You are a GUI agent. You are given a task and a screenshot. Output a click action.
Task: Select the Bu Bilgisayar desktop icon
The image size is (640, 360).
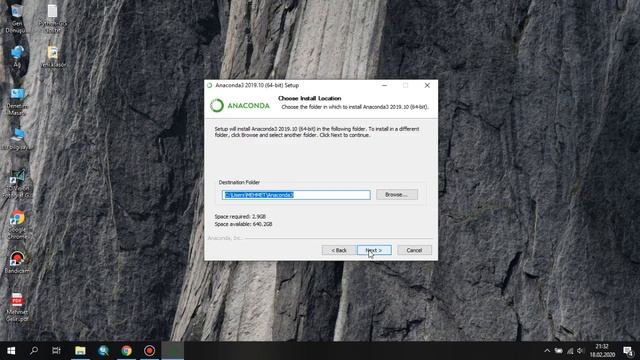point(17,140)
